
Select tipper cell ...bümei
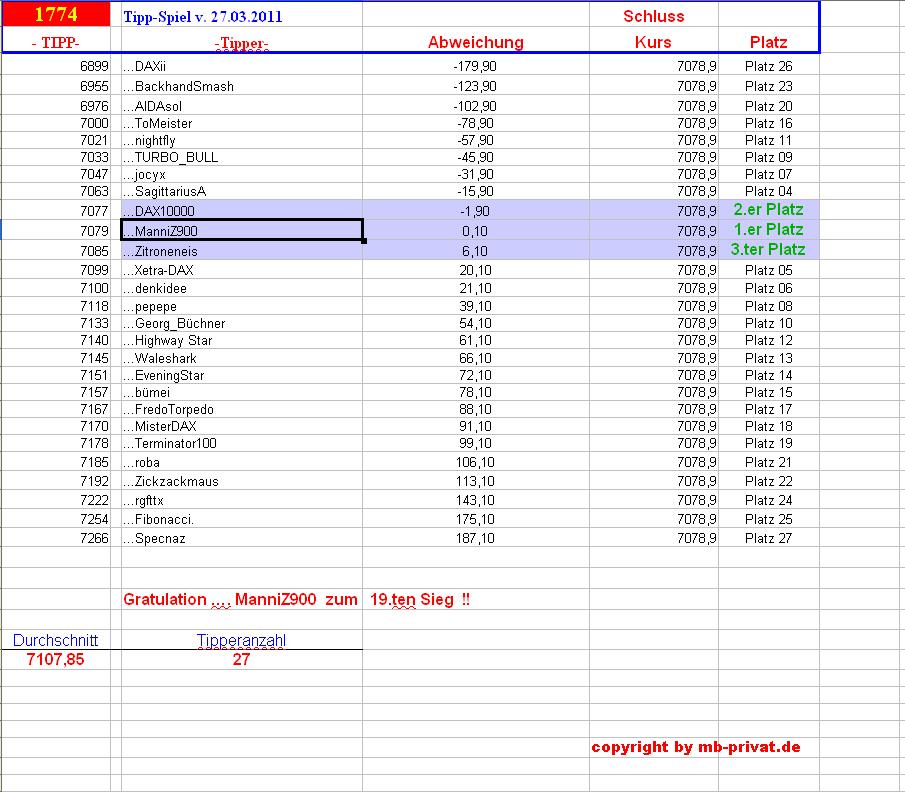(x=242, y=393)
